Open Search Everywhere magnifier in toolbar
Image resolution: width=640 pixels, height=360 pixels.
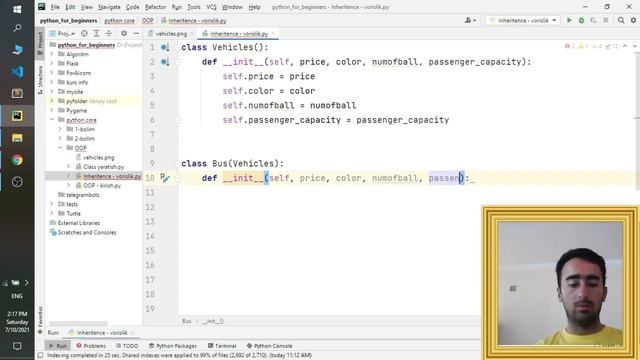pyautogui.click(x=621, y=20)
